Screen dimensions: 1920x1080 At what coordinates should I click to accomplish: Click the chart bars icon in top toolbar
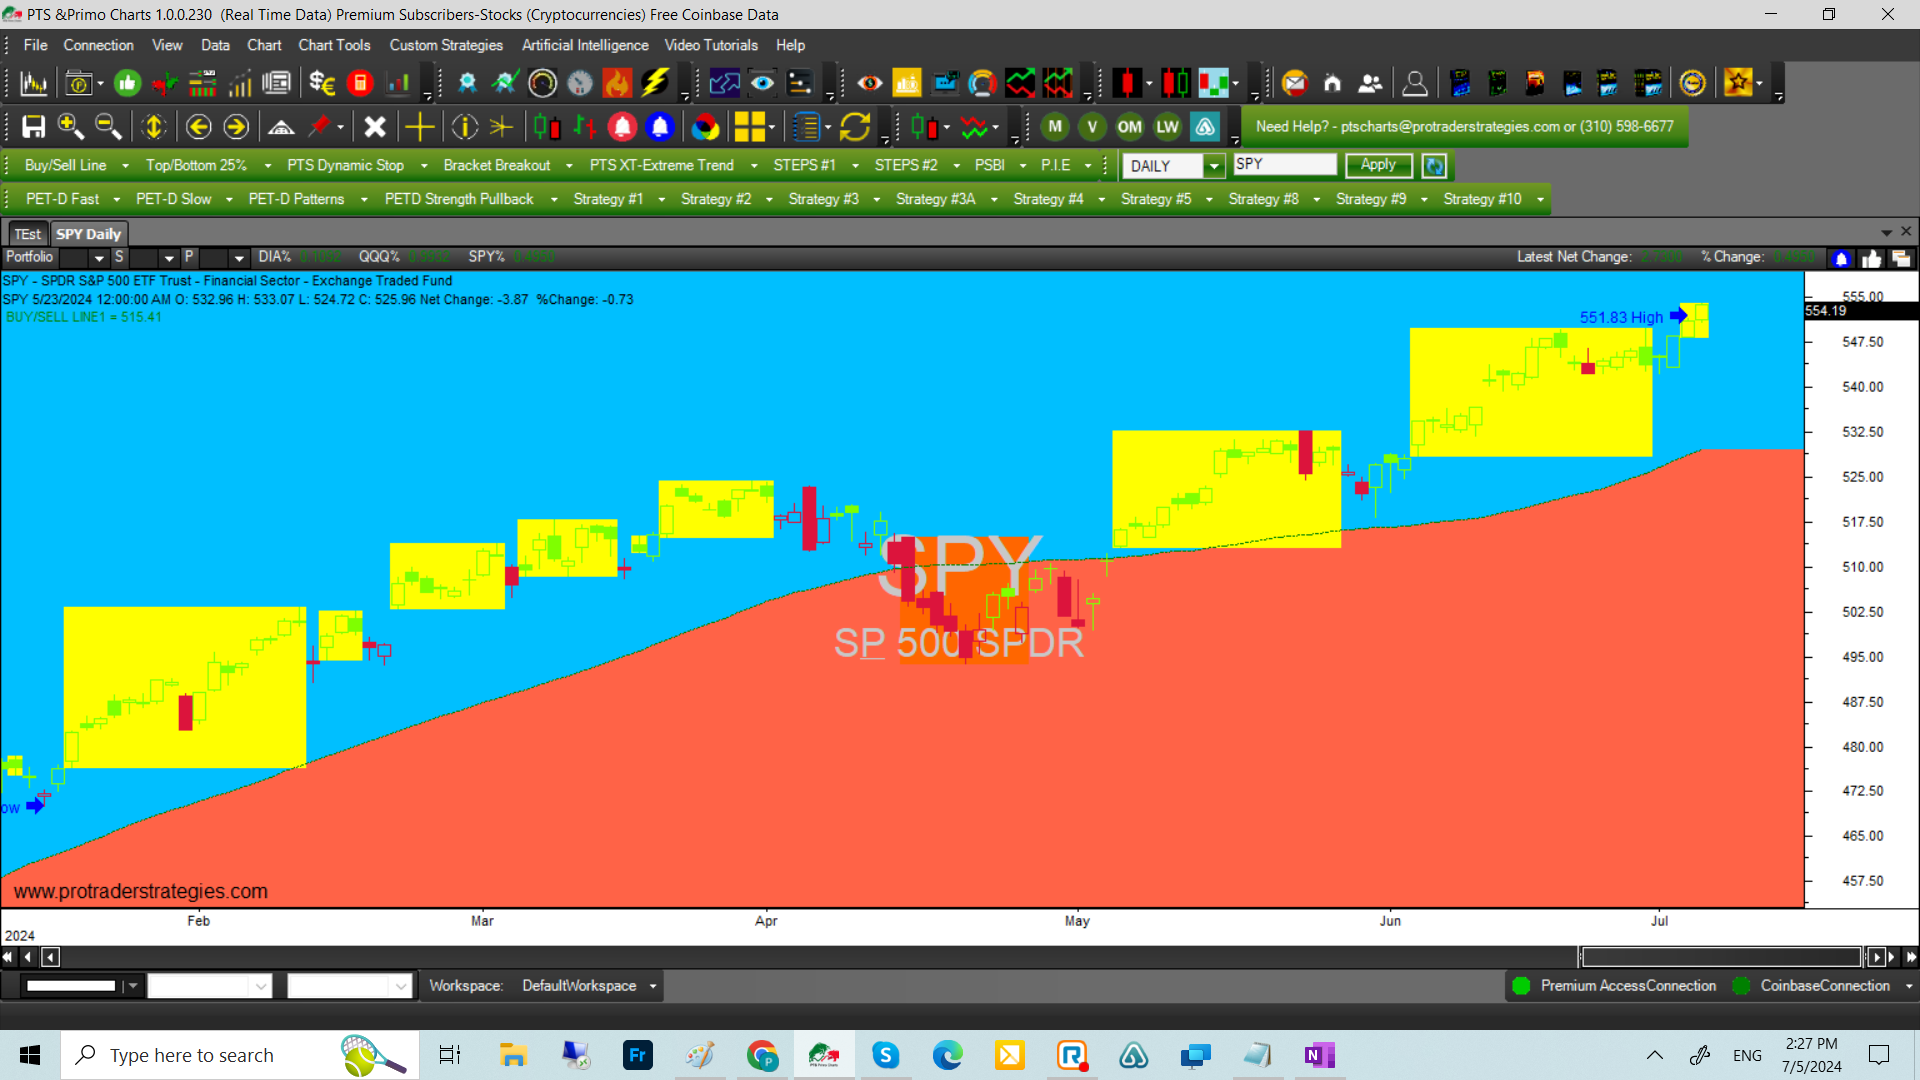(x=34, y=83)
